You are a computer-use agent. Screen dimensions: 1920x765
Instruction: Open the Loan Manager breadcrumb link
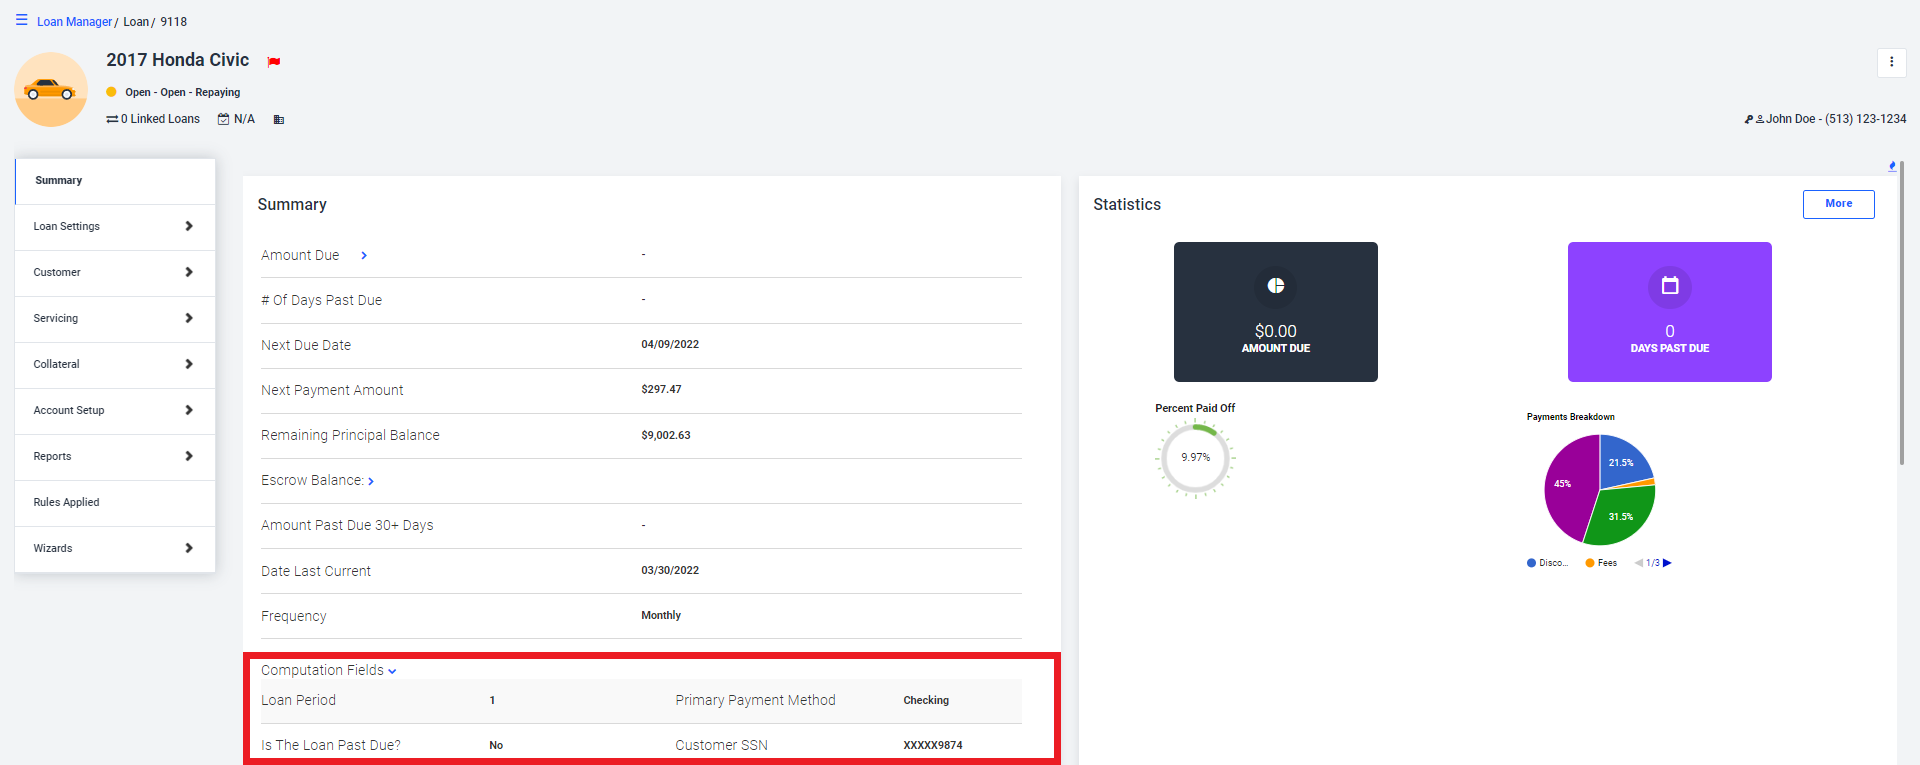pos(74,22)
